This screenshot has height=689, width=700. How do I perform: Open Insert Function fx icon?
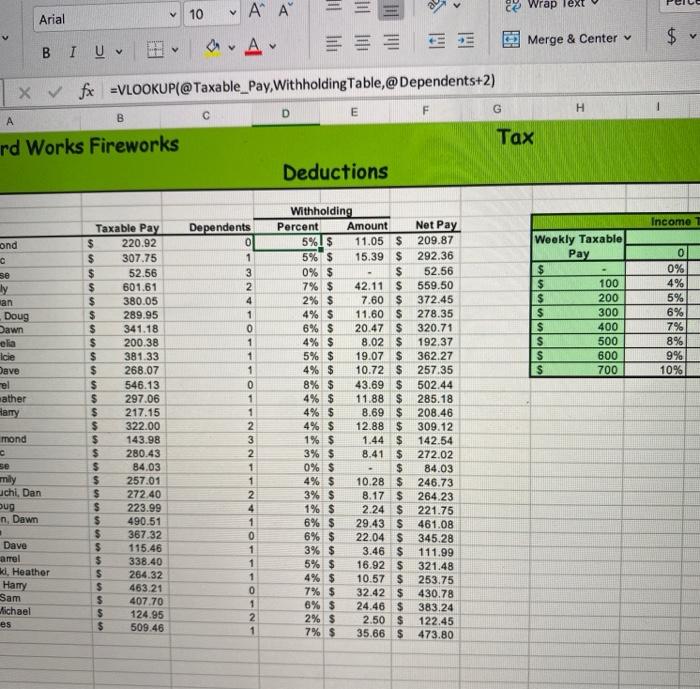86,91
